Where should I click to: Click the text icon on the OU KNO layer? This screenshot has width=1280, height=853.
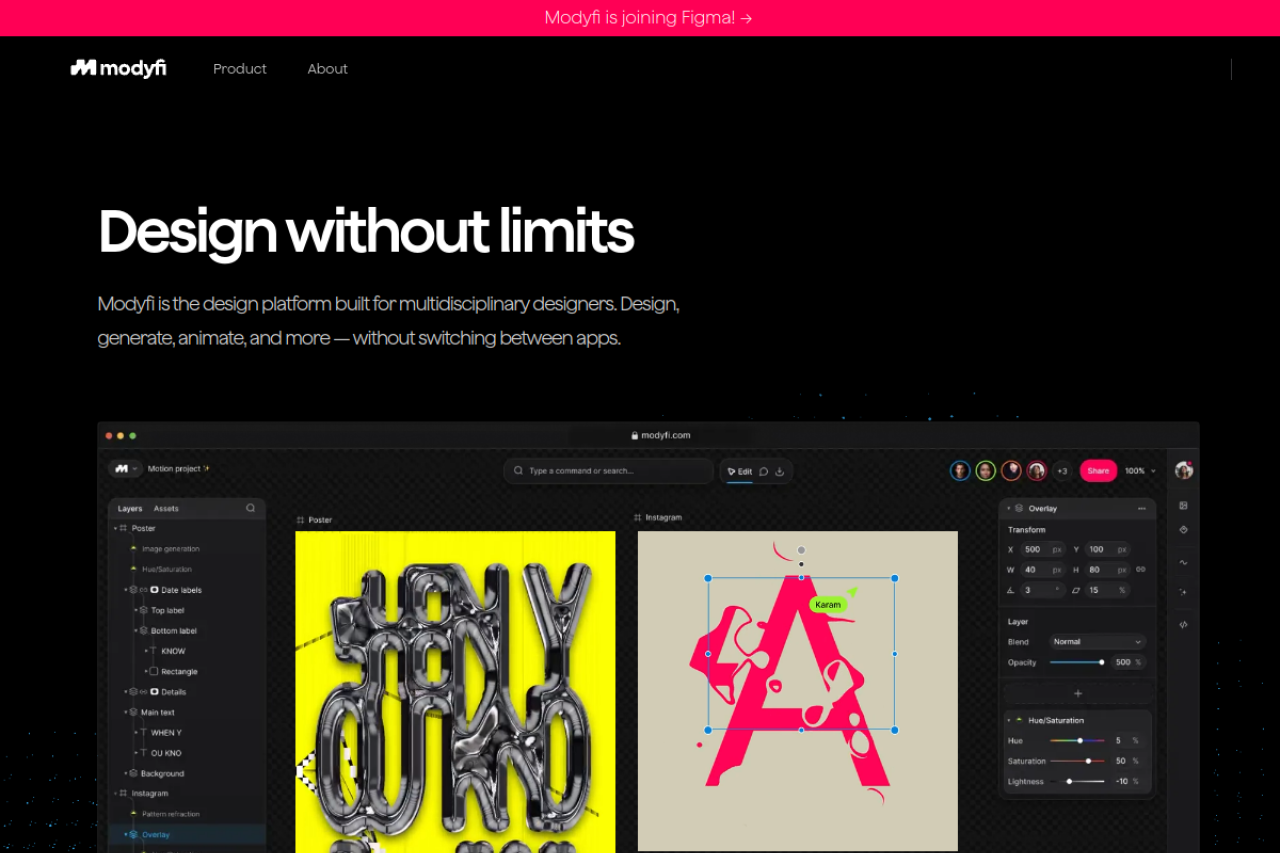[x=142, y=753]
